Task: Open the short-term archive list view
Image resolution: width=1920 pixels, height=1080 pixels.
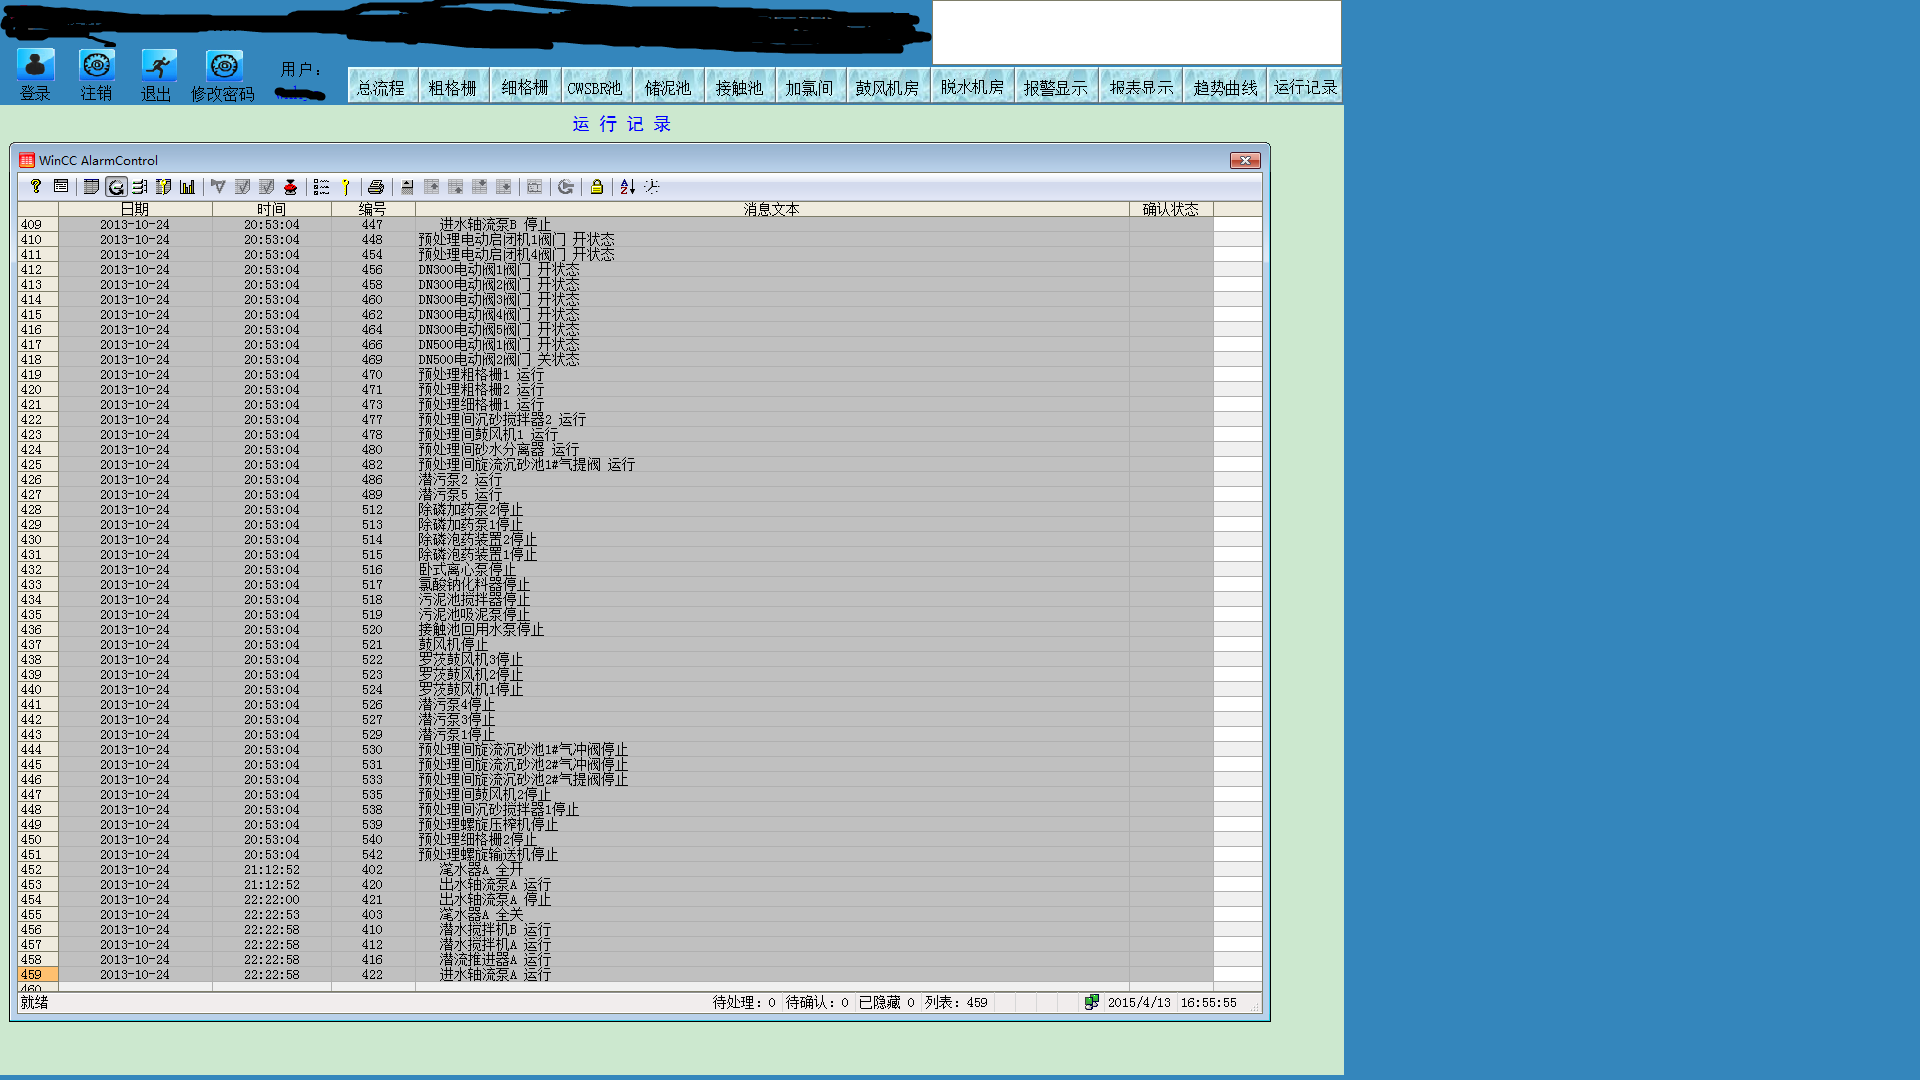Action: pyautogui.click(x=116, y=187)
